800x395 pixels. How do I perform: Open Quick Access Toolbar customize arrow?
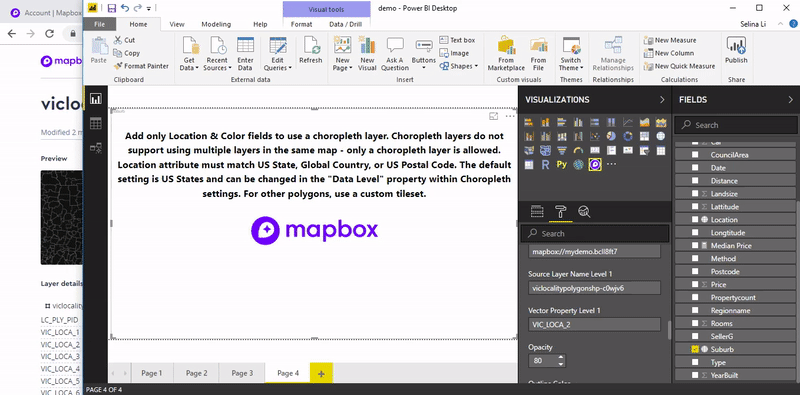pos(148,8)
